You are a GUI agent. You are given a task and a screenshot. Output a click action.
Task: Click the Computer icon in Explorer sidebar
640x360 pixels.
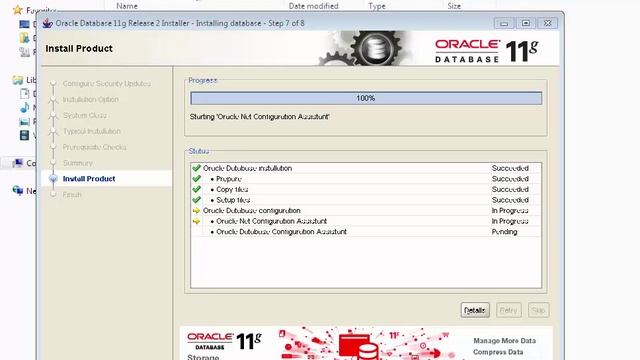(18, 163)
